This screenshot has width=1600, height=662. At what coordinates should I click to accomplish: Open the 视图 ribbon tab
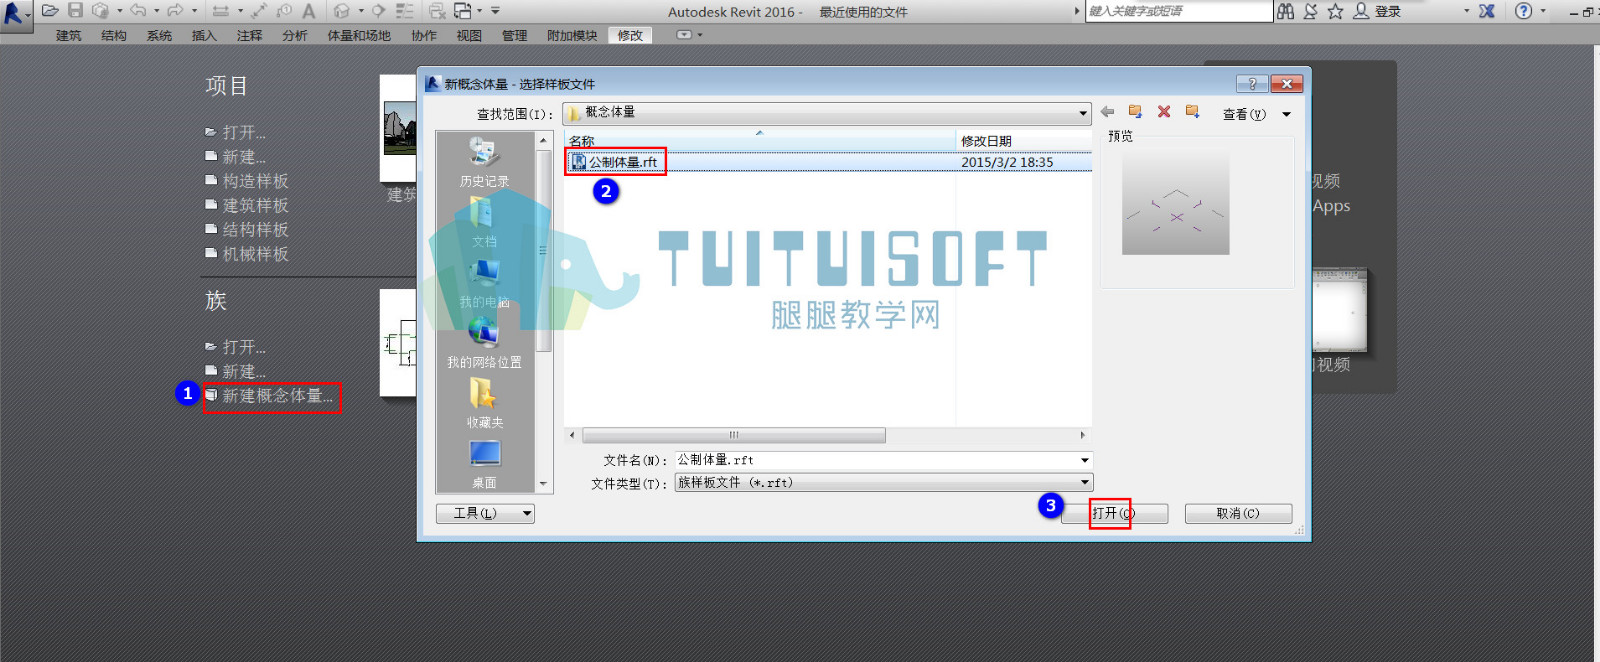click(x=469, y=35)
